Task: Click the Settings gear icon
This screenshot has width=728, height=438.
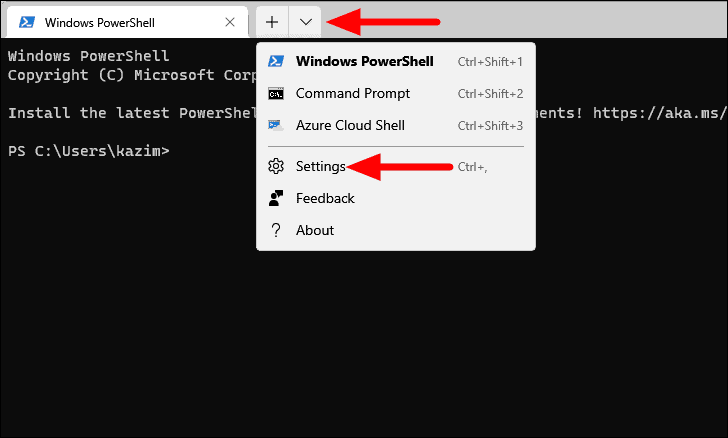Action: pos(276,166)
